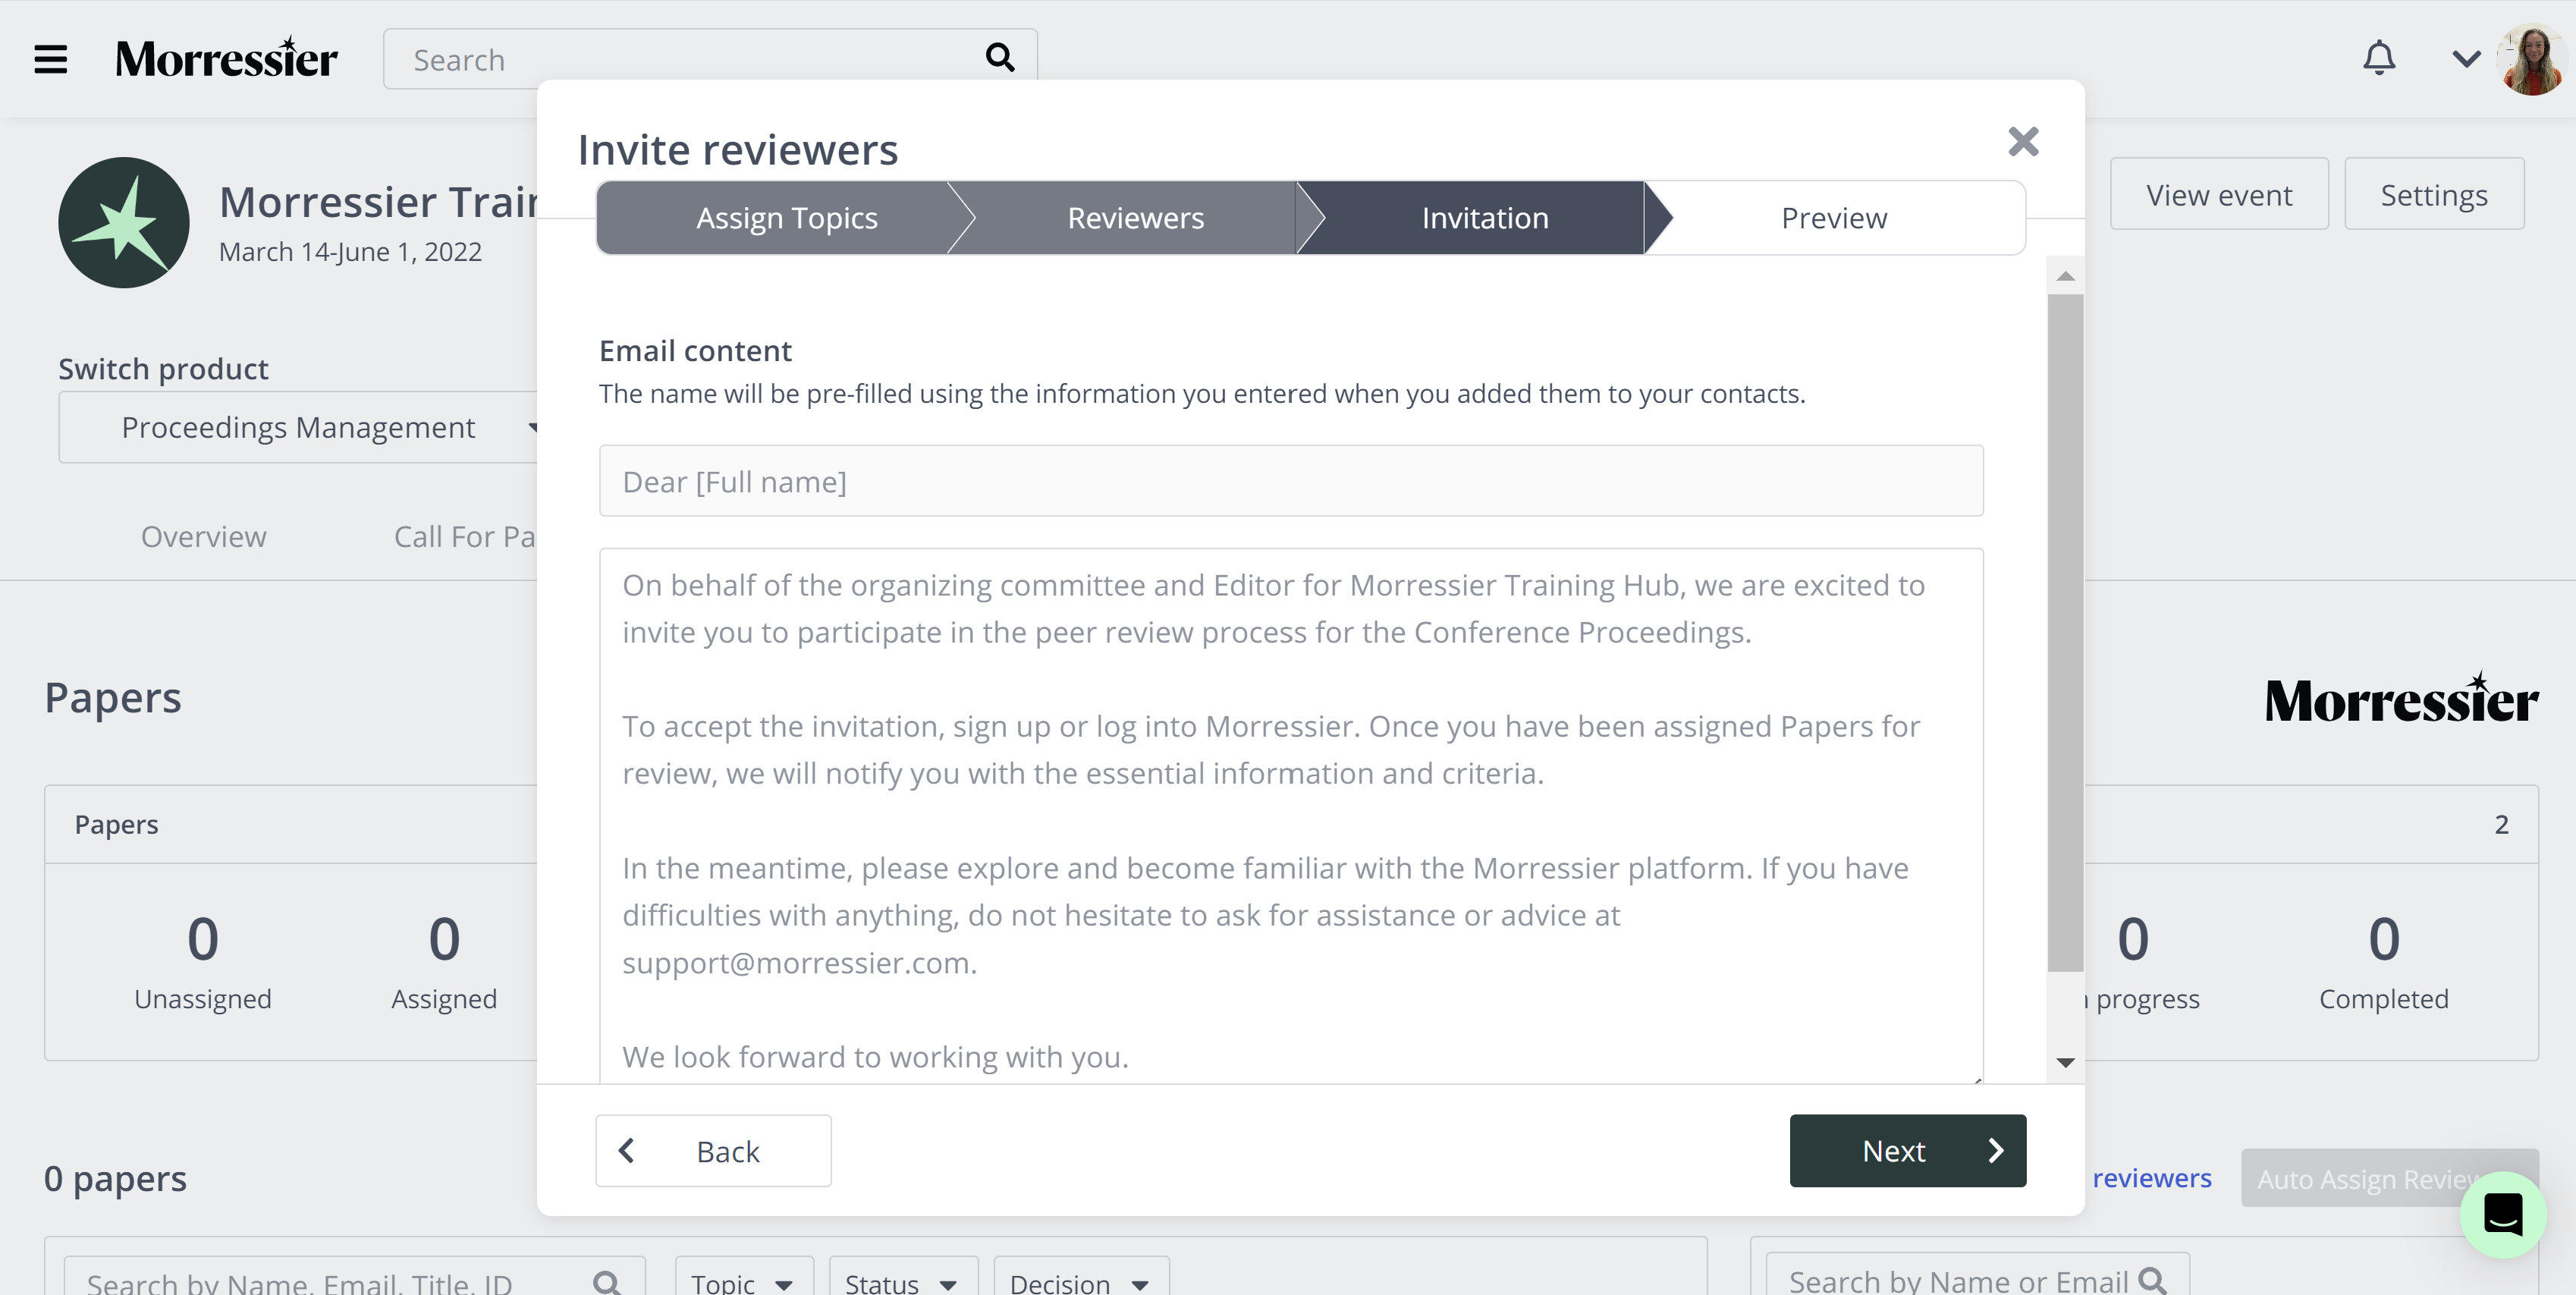This screenshot has width=2576, height=1295.
Task: Select the Invitation step
Action: 1485,217
